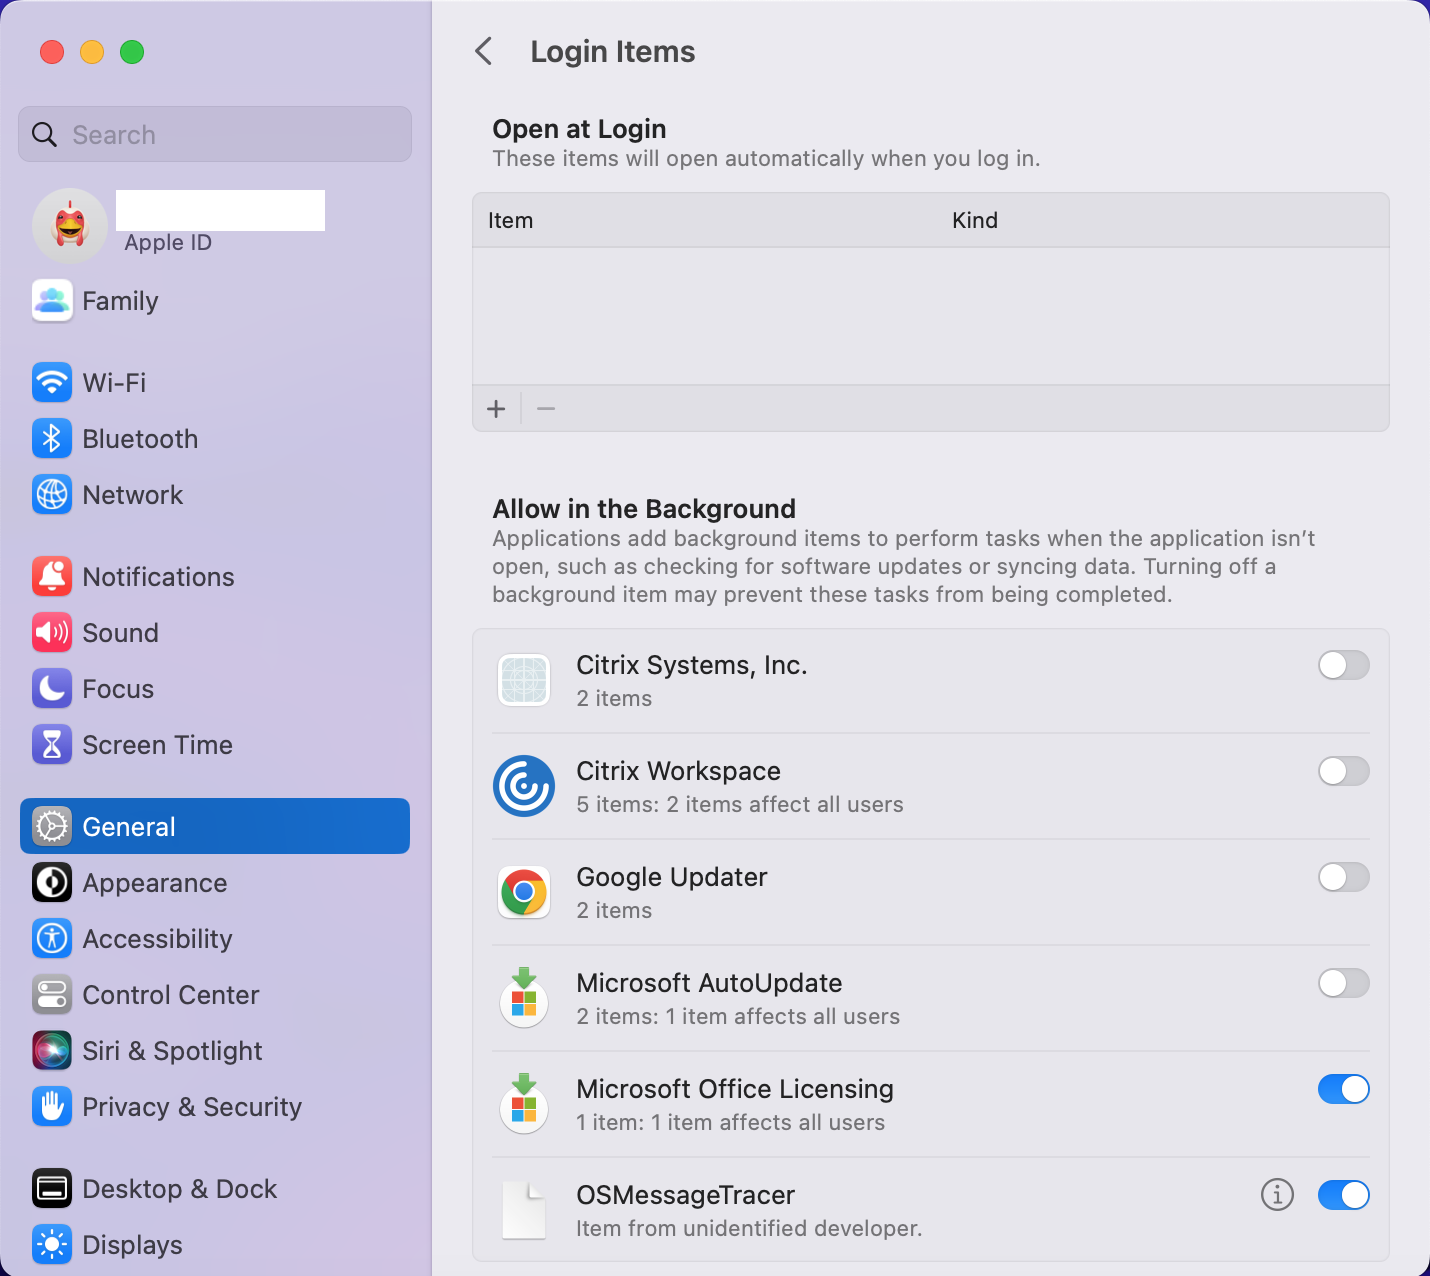
Task: Click "5 items: 2 items affect all users"
Action: pos(740,804)
